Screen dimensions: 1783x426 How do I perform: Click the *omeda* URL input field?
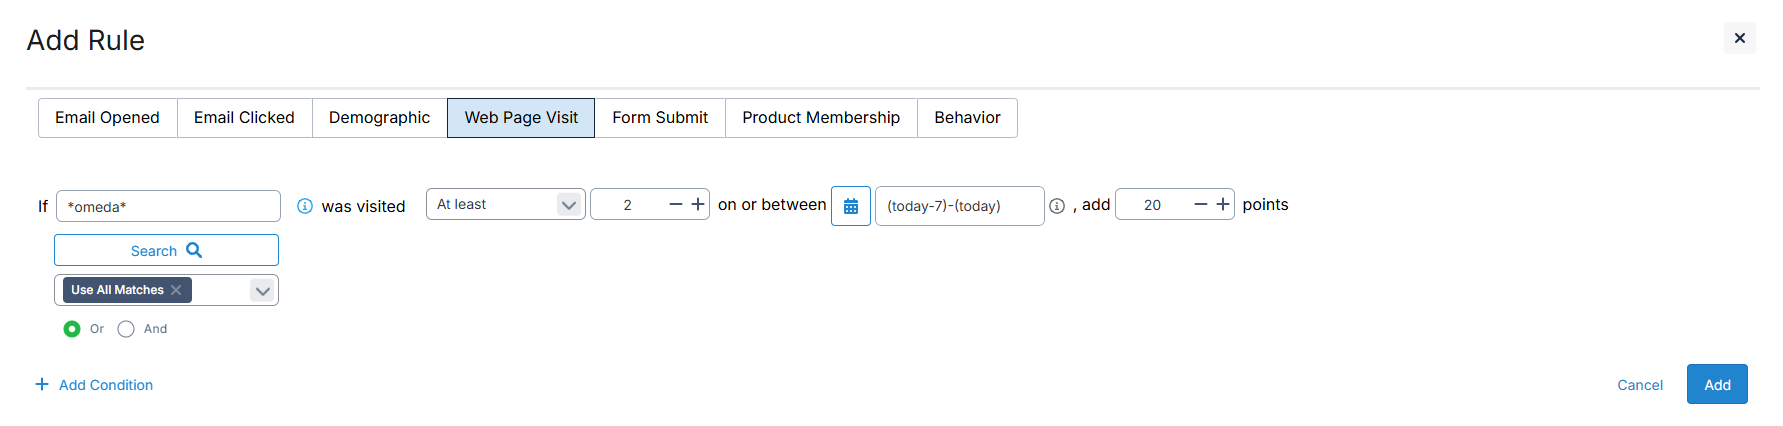point(168,207)
